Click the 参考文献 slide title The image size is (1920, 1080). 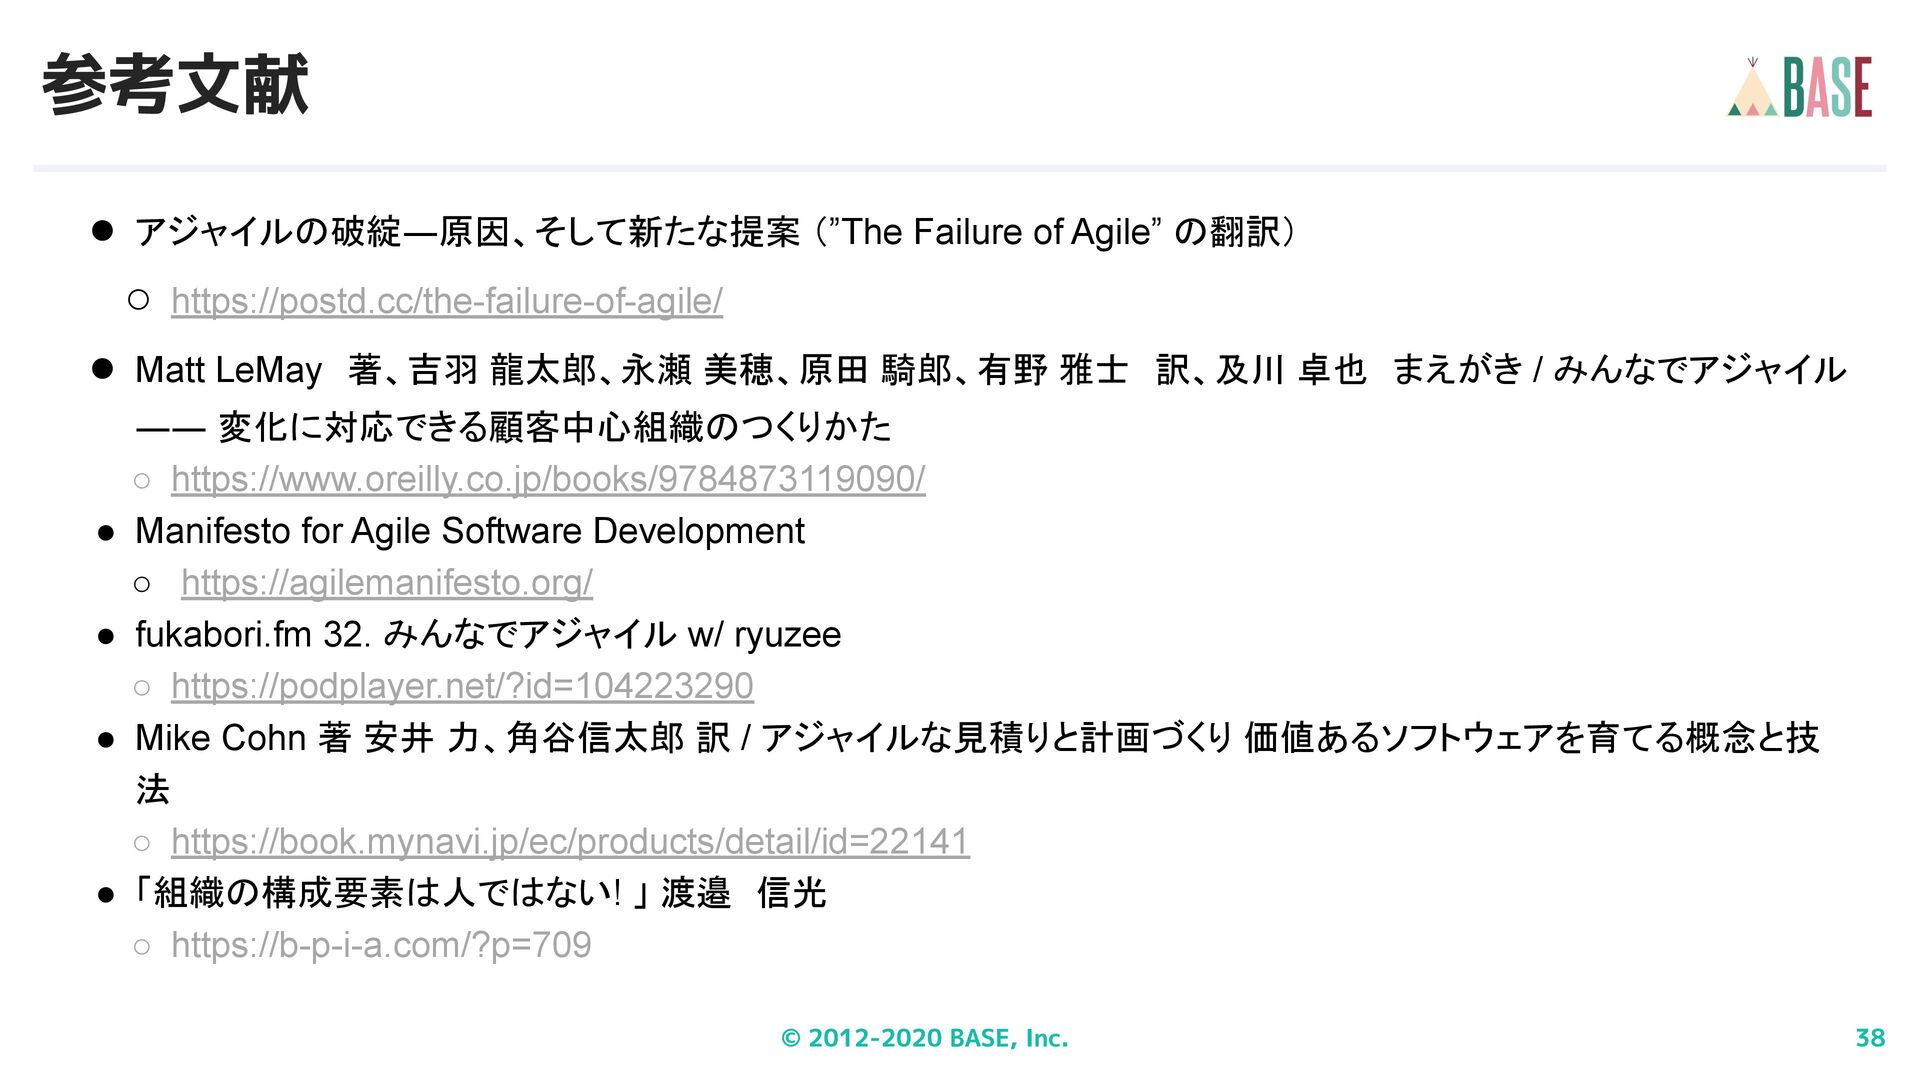(175, 85)
